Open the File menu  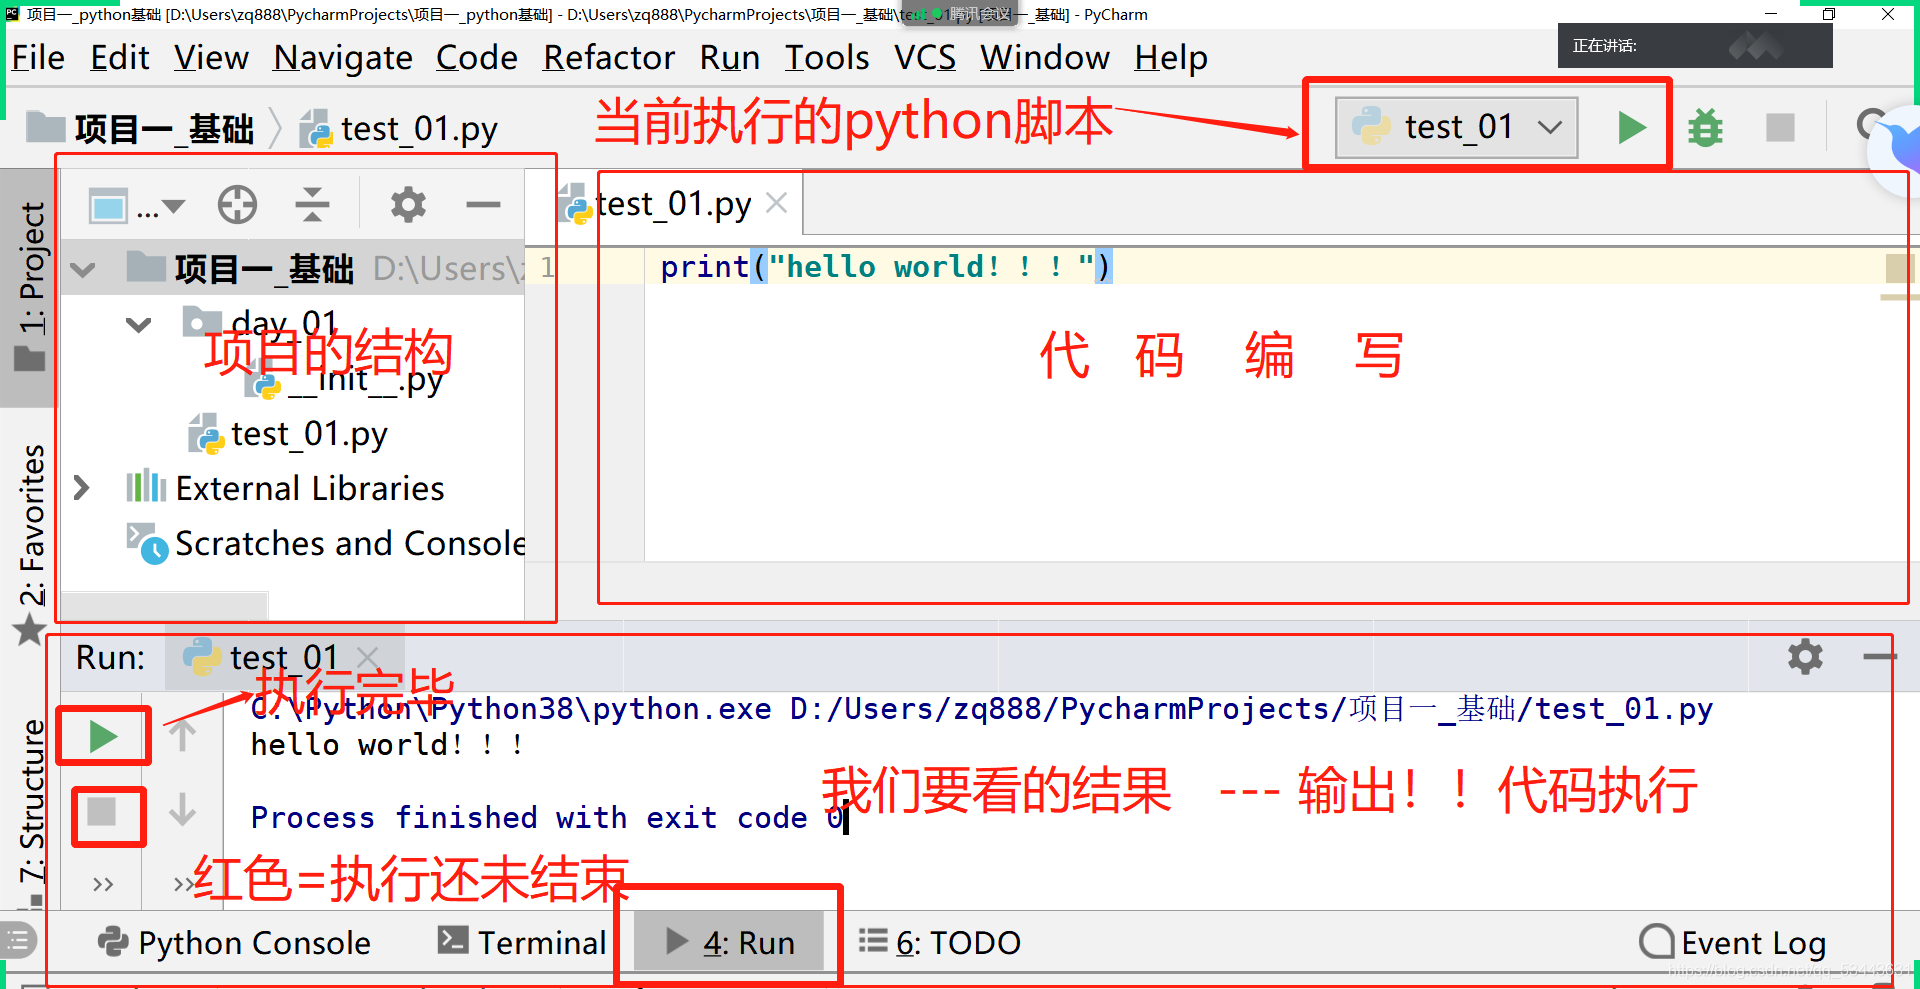[38, 58]
